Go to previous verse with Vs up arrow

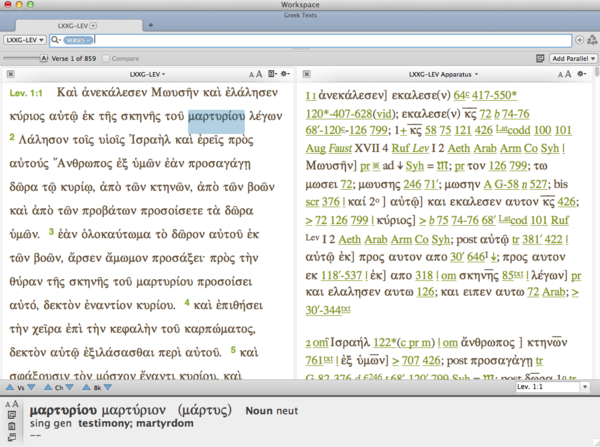(10, 387)
